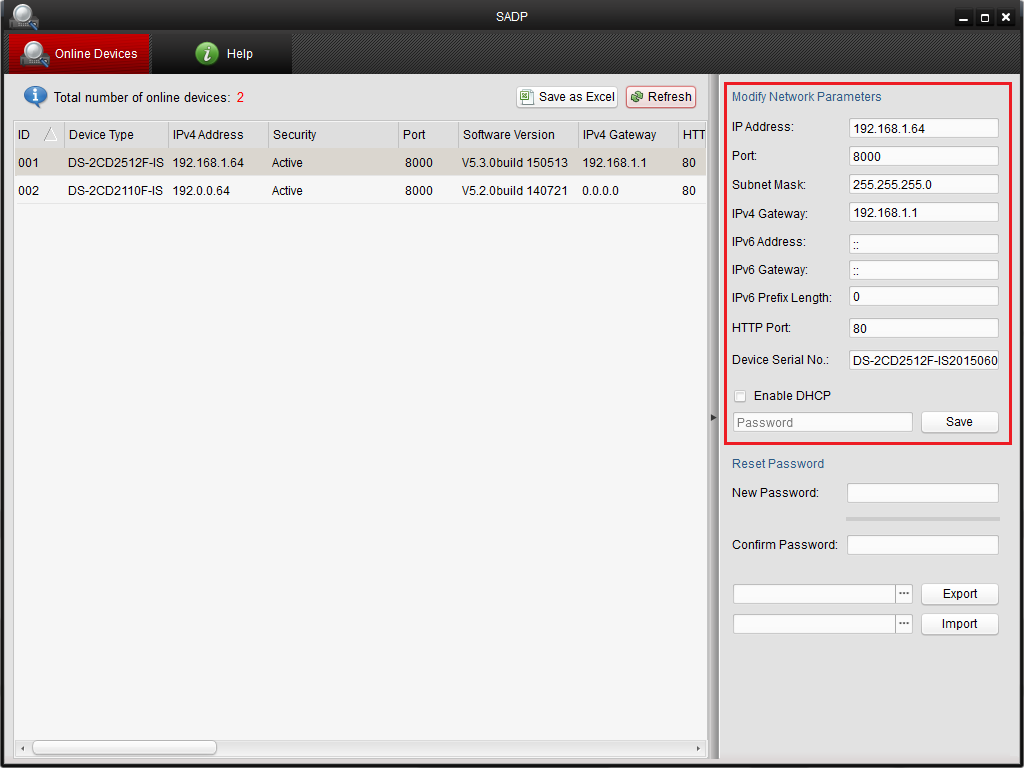The width and height of the screenshot is (1024, 768).
Task: Switch to the Online Devices tab
Action: (80, 52)
